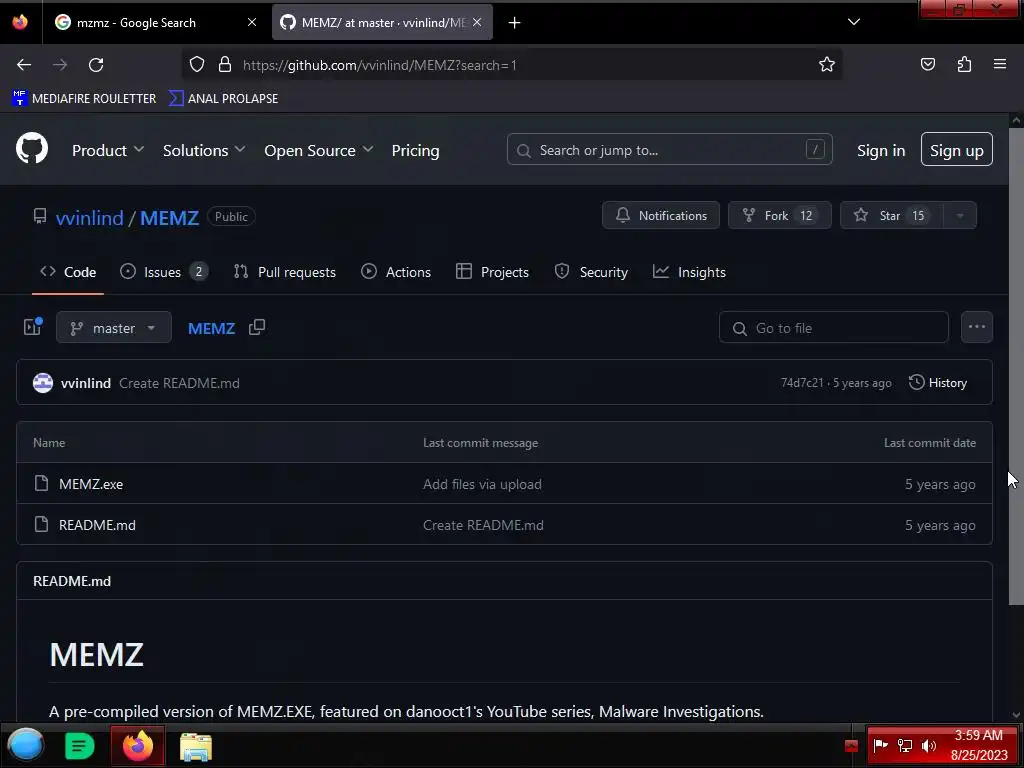Open the MEMZ.exe file
1024x768 pixels.
point(91,484)
